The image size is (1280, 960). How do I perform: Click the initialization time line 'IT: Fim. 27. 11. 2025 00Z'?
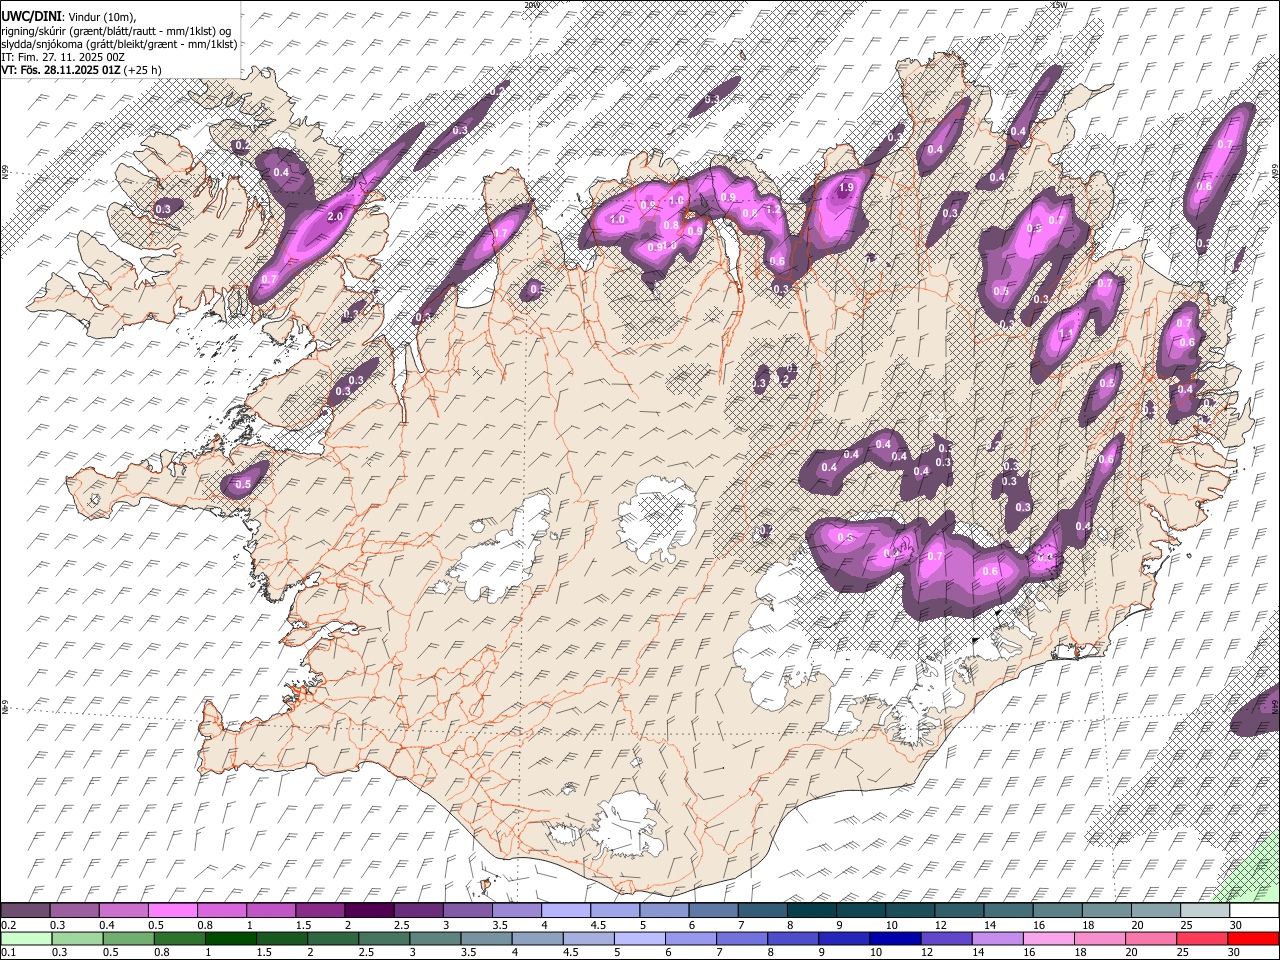(x=63, y=57)
